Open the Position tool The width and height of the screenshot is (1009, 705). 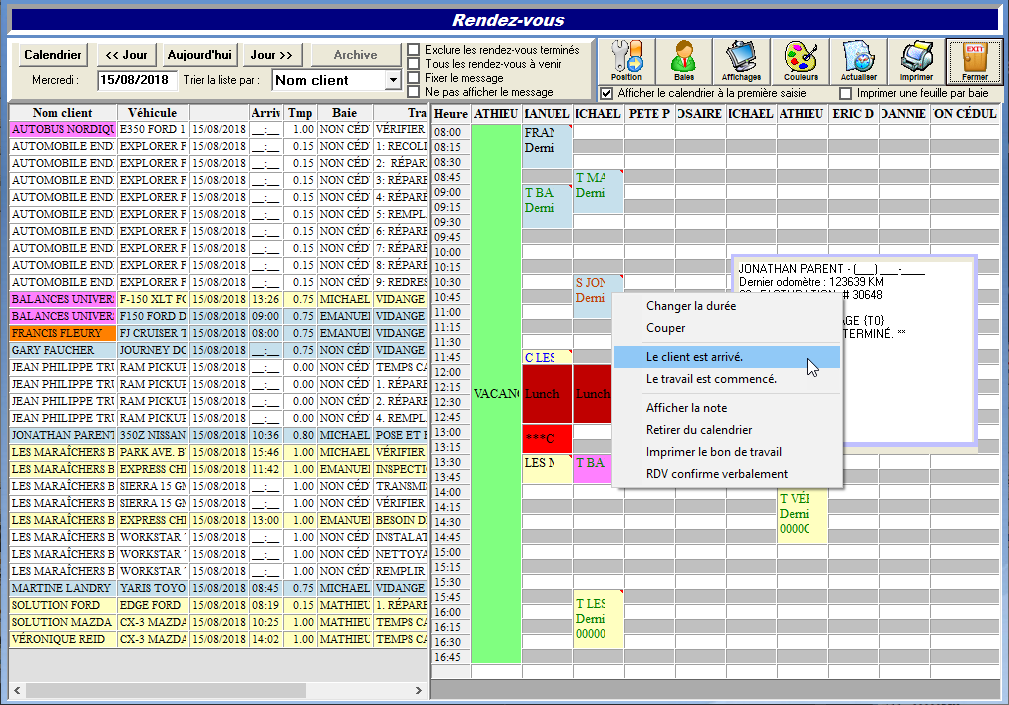(x=626, y=60)
